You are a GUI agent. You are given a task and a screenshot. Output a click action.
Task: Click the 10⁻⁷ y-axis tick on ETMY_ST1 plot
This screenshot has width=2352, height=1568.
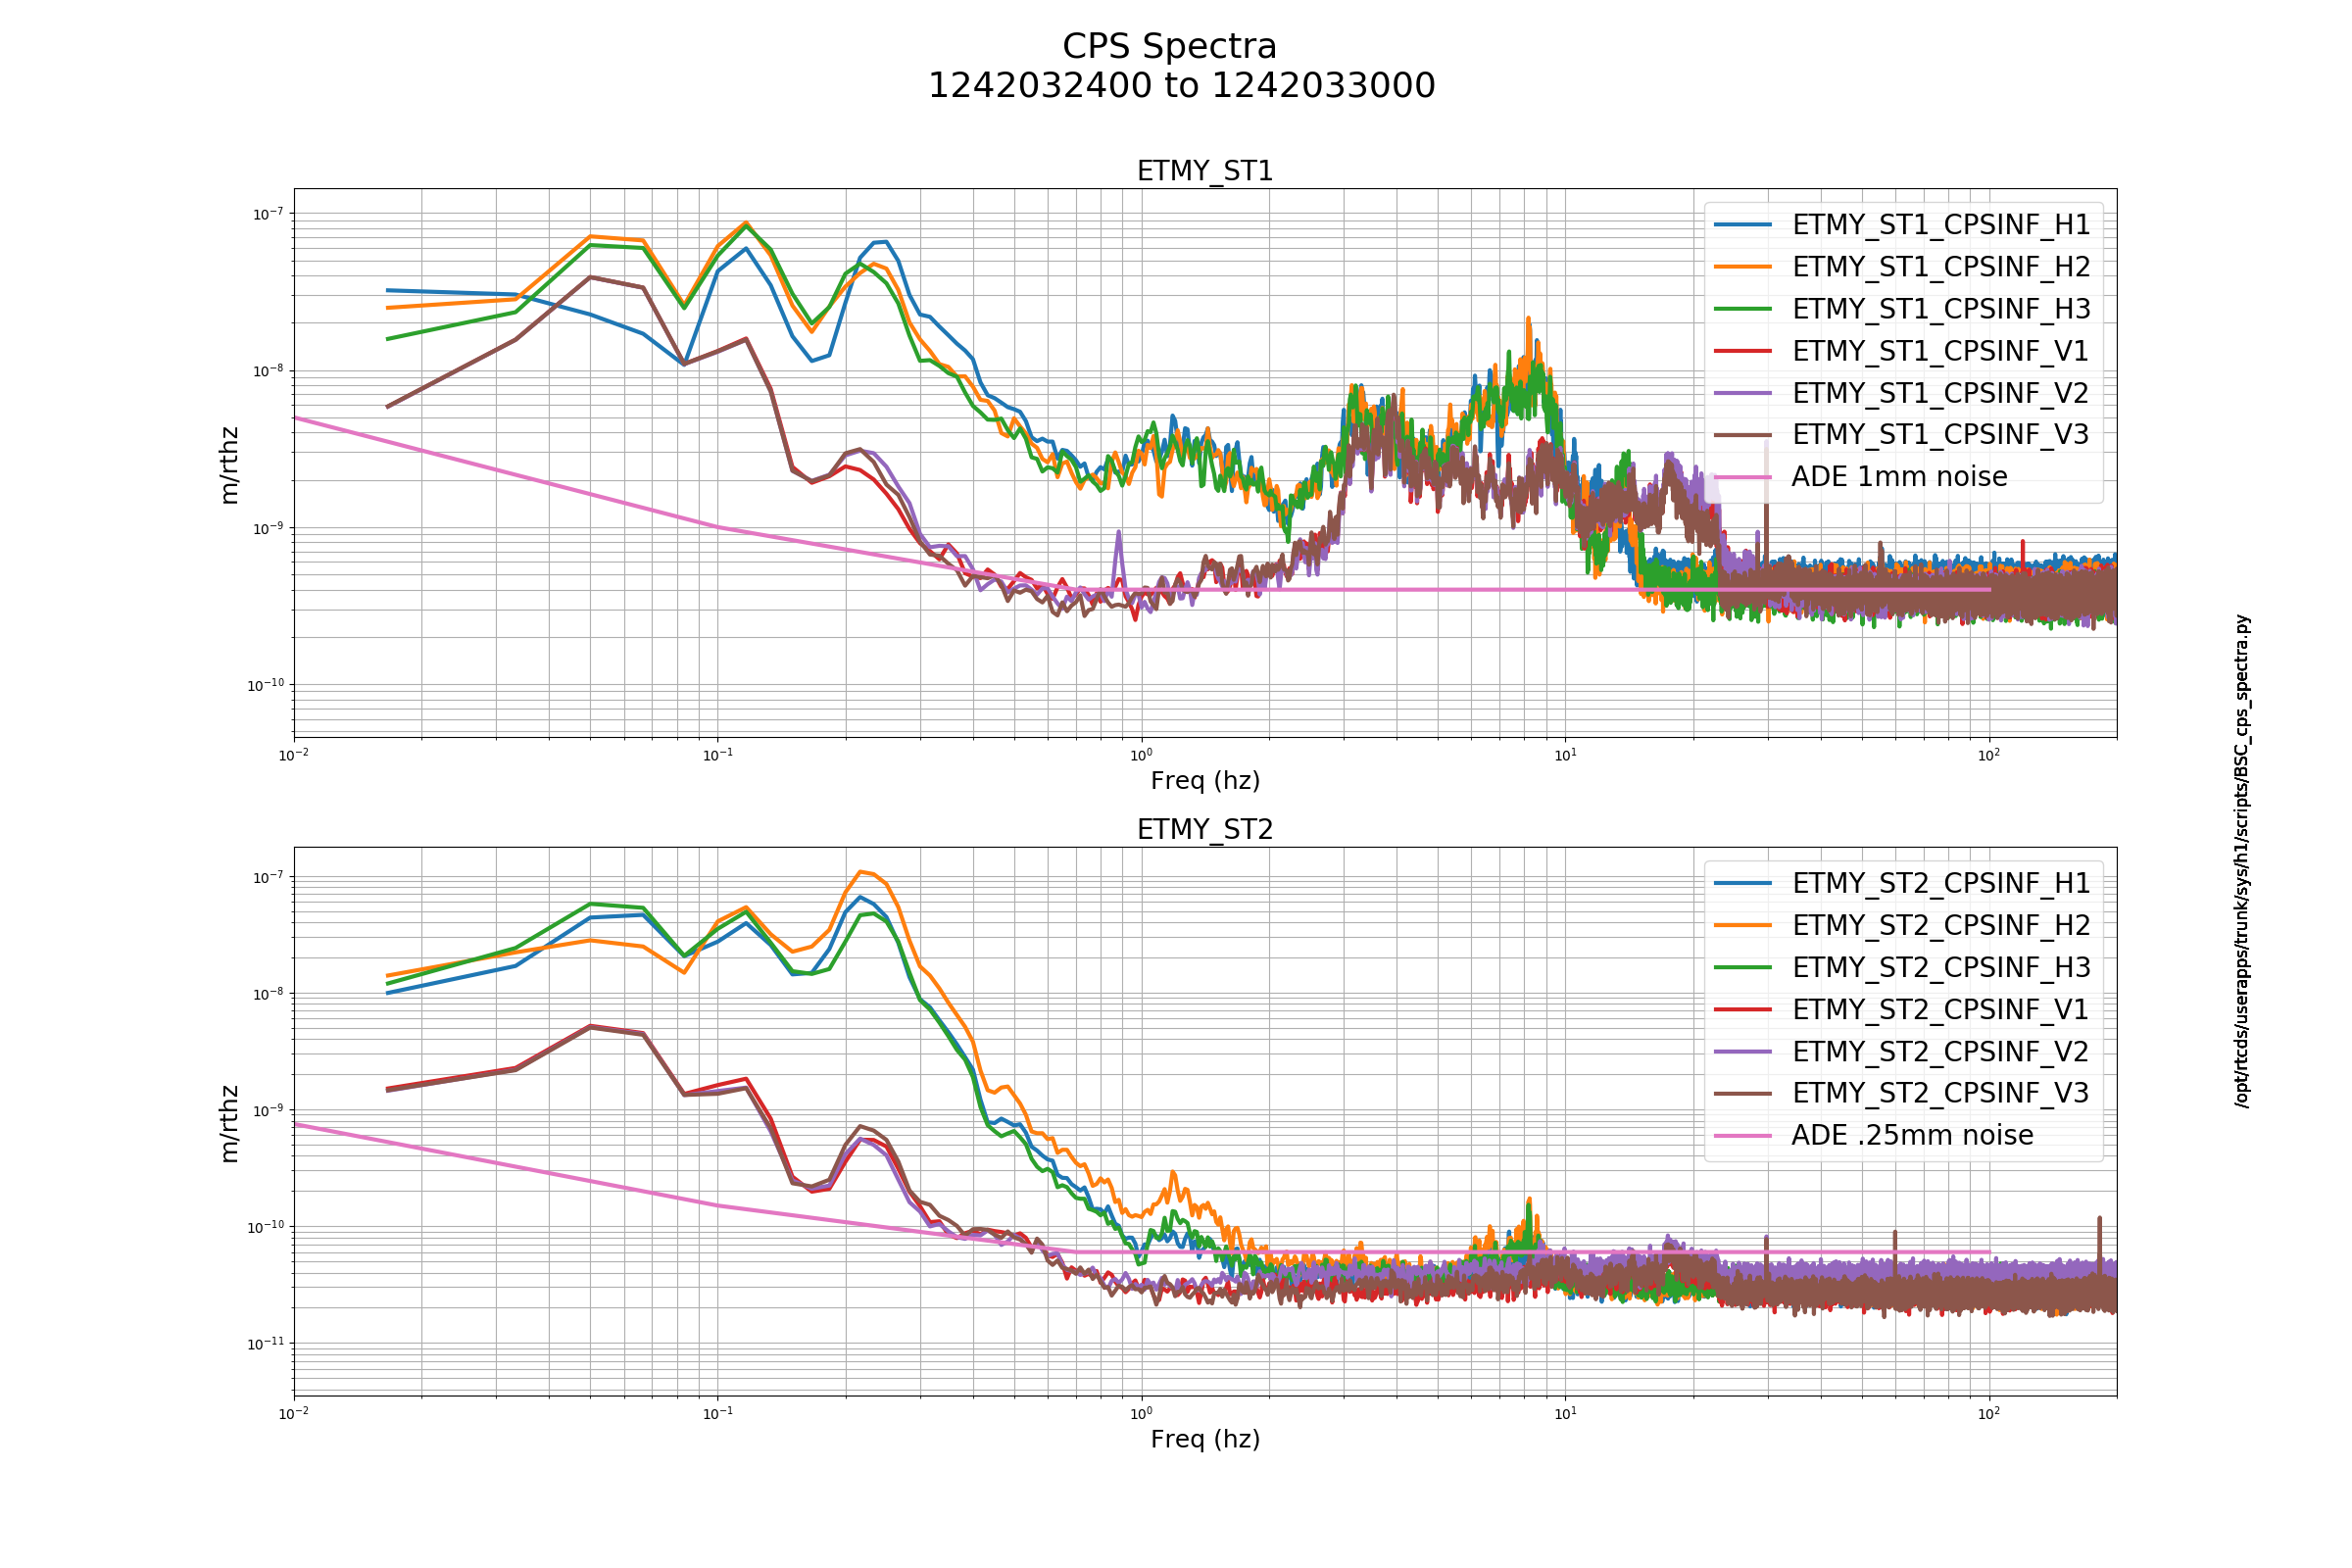268,214
